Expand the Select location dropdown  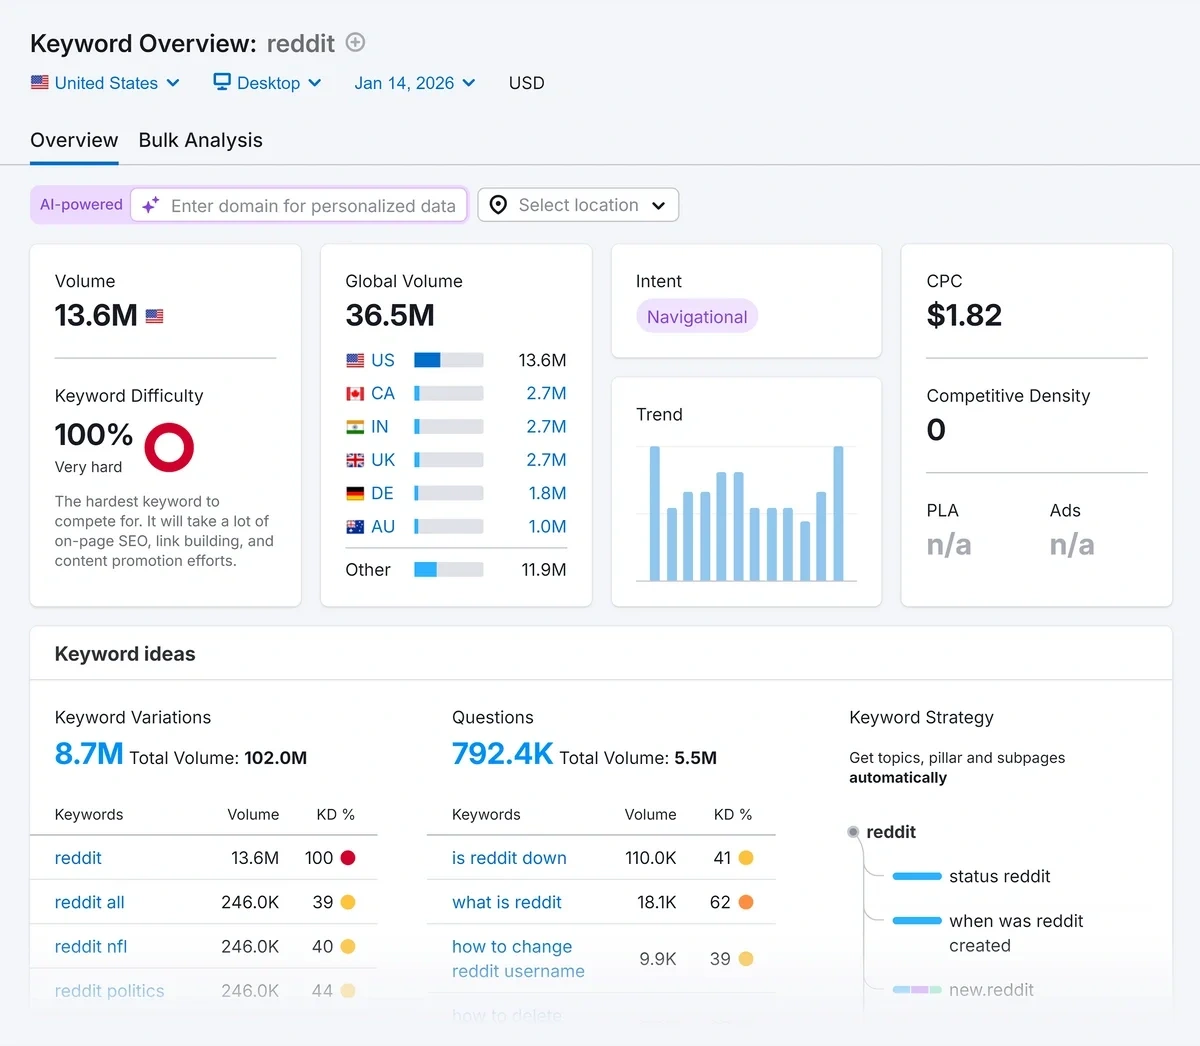578,205
